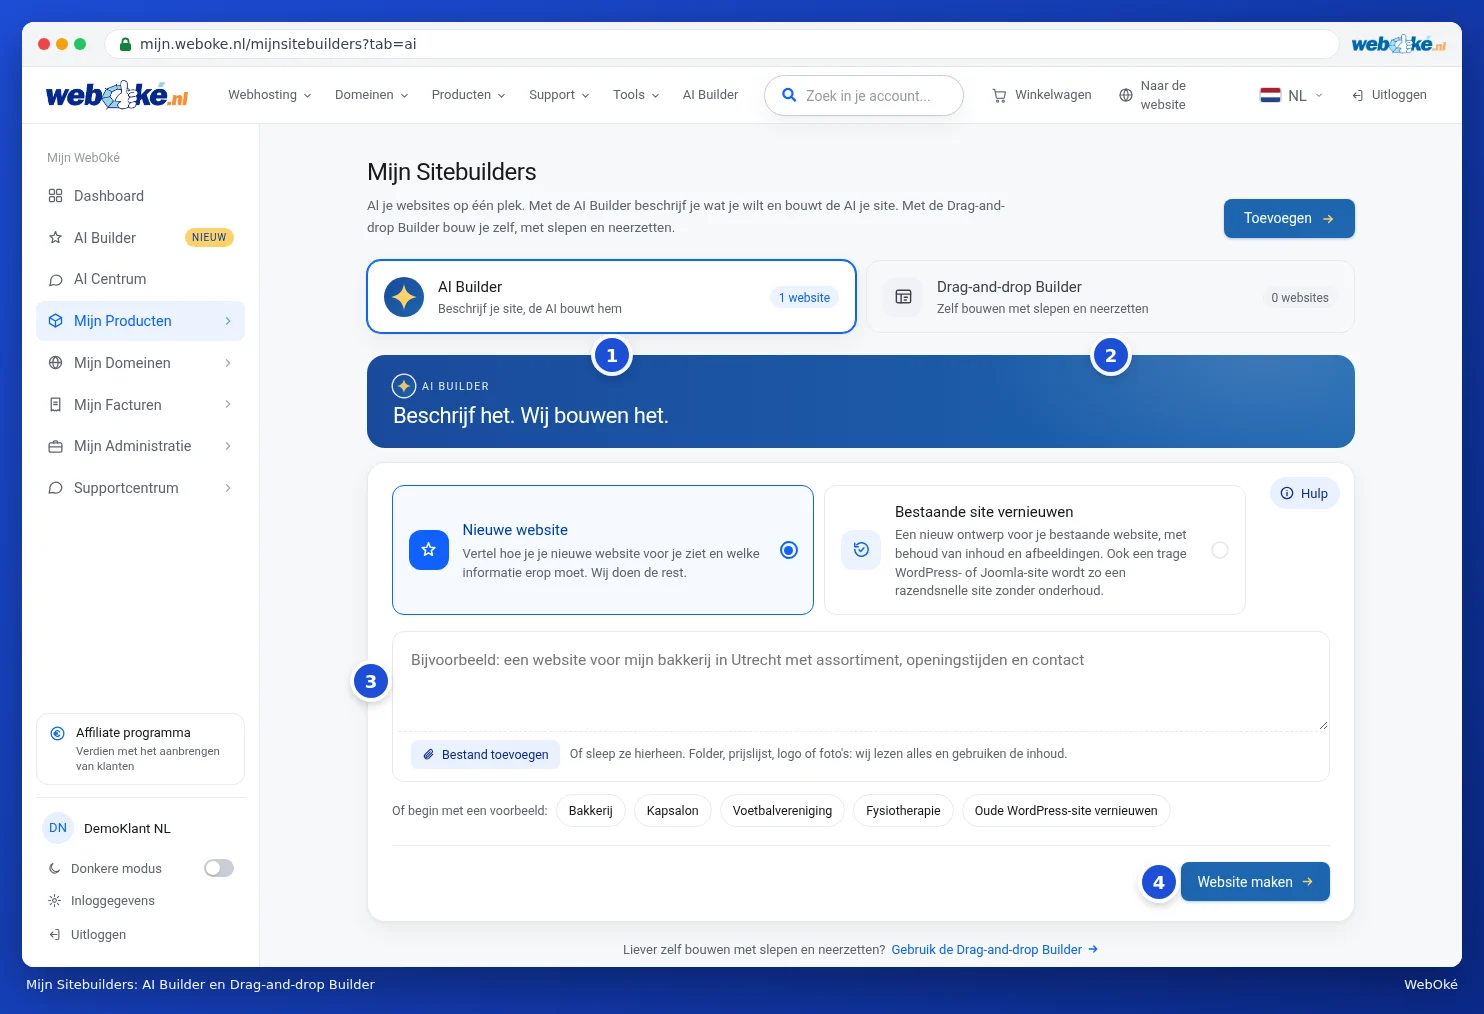The height and width of the screenshot is (1014, 1484).
Task: Click the star icon next to AI Builder in sidebar
Action: 56,238
